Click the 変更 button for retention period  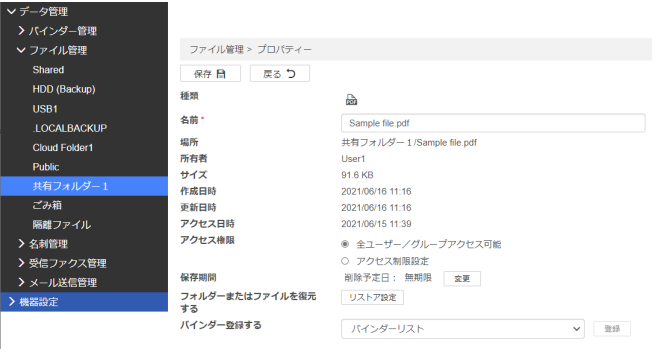(462, 278)
